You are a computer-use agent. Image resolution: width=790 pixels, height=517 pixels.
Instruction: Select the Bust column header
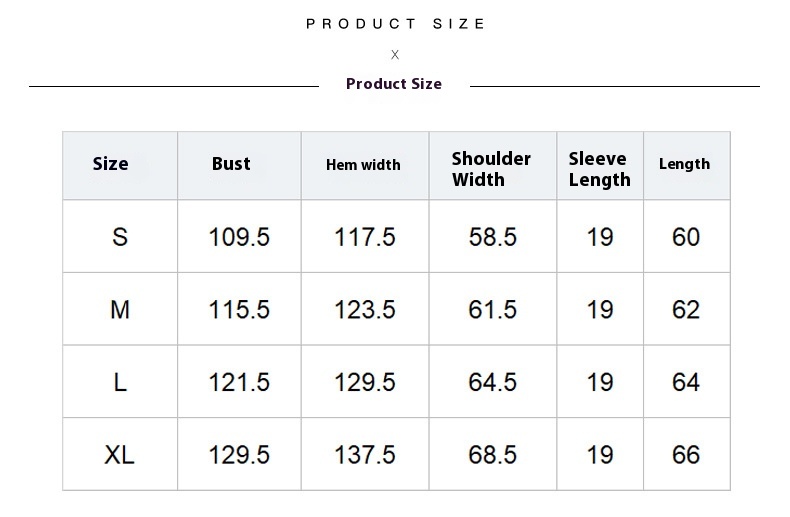[x=231, y=164]
